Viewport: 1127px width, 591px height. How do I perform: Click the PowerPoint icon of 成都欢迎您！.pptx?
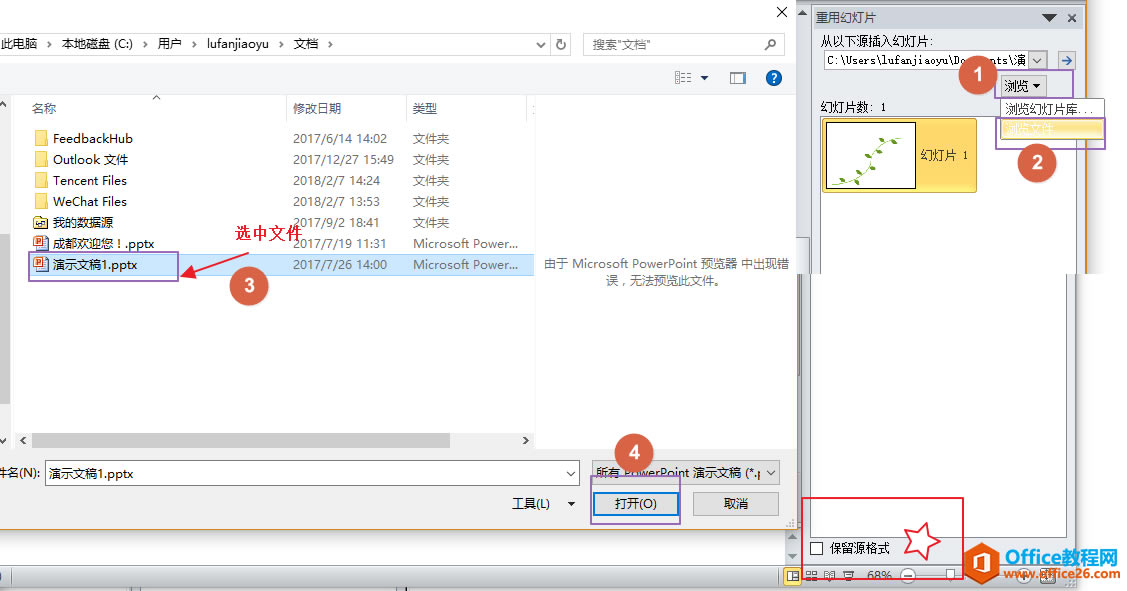pyautogui.click(x=41, y=243)
